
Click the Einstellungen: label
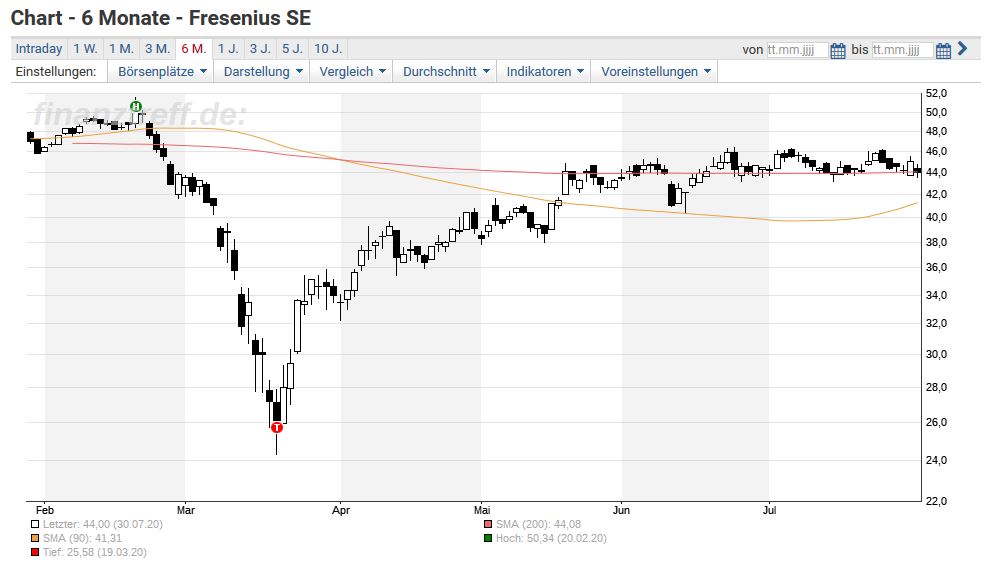pos(56,71)
